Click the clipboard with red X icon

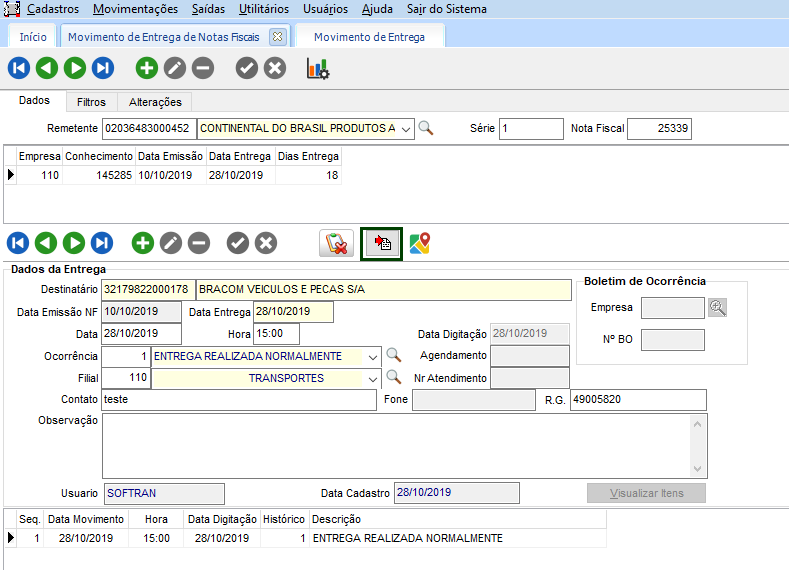click(337, 243)
